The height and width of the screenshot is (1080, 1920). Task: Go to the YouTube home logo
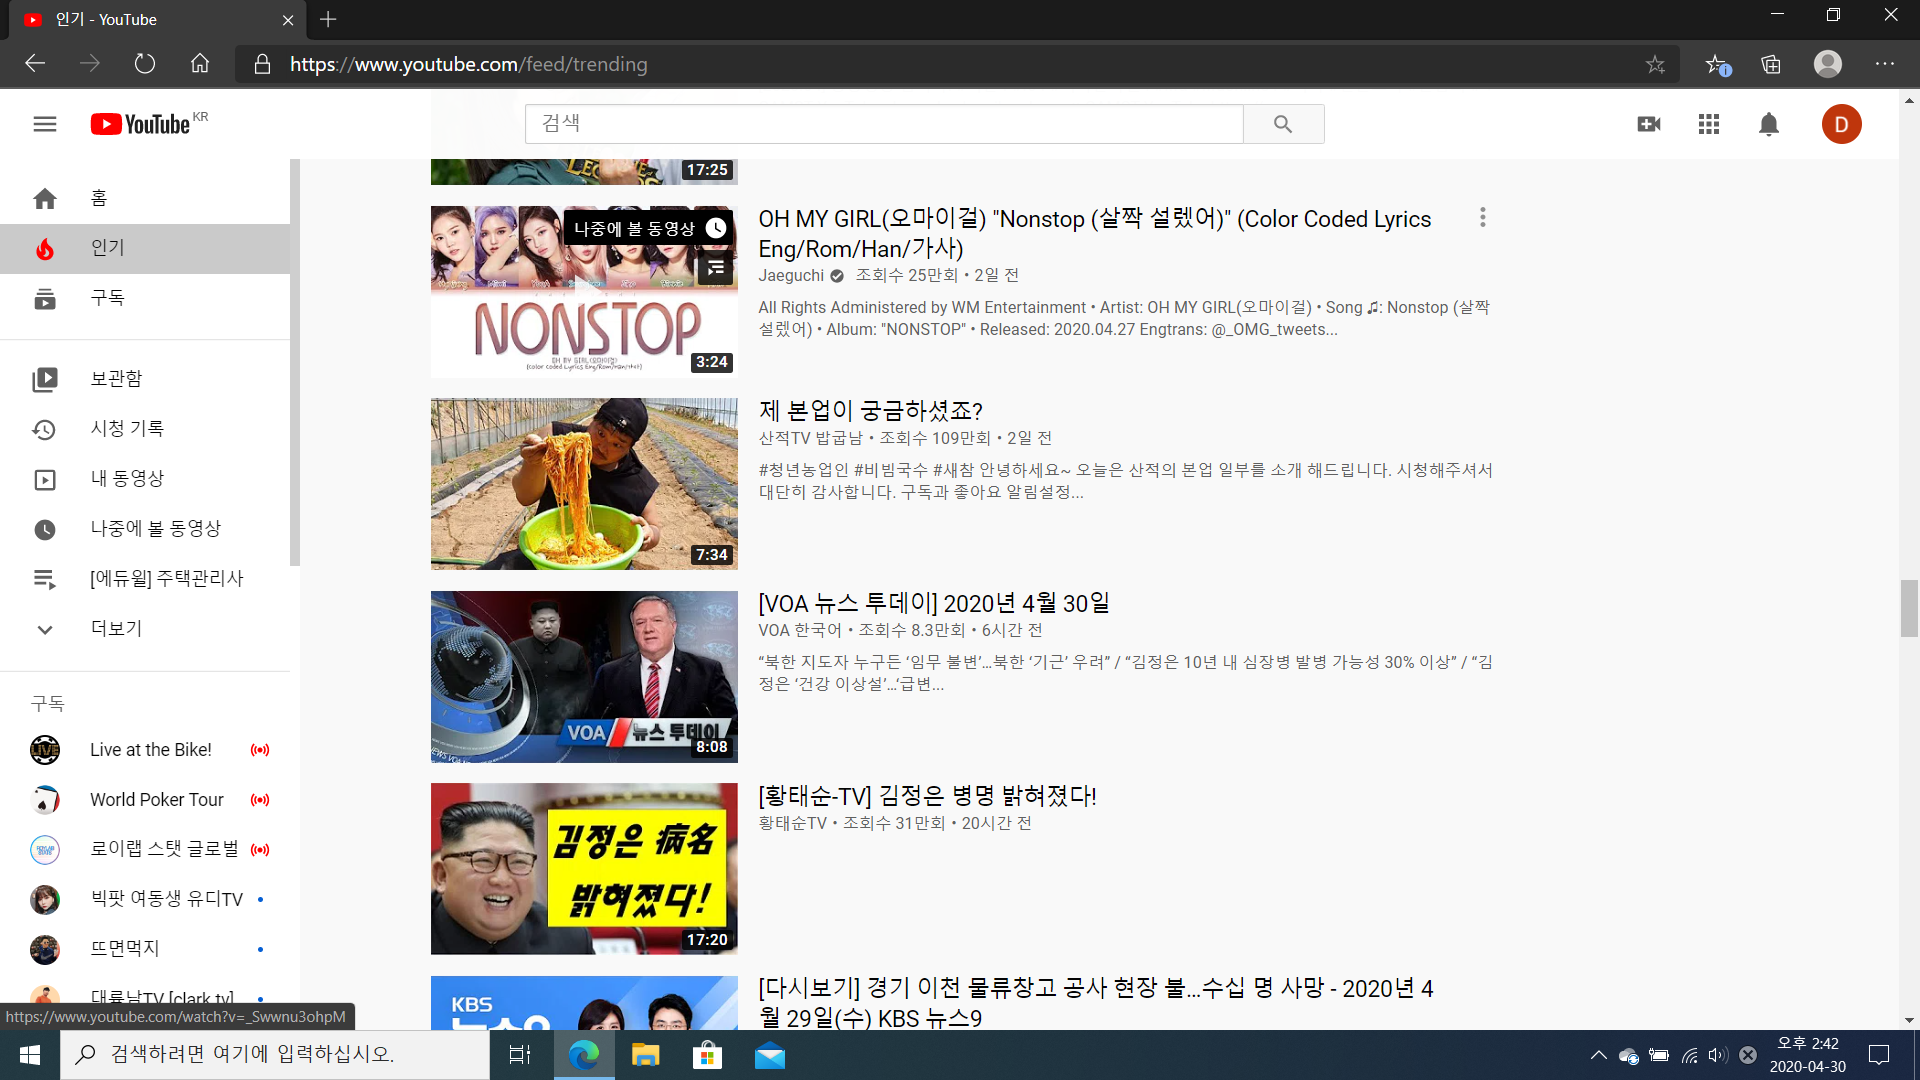click(x=140, y=124)
